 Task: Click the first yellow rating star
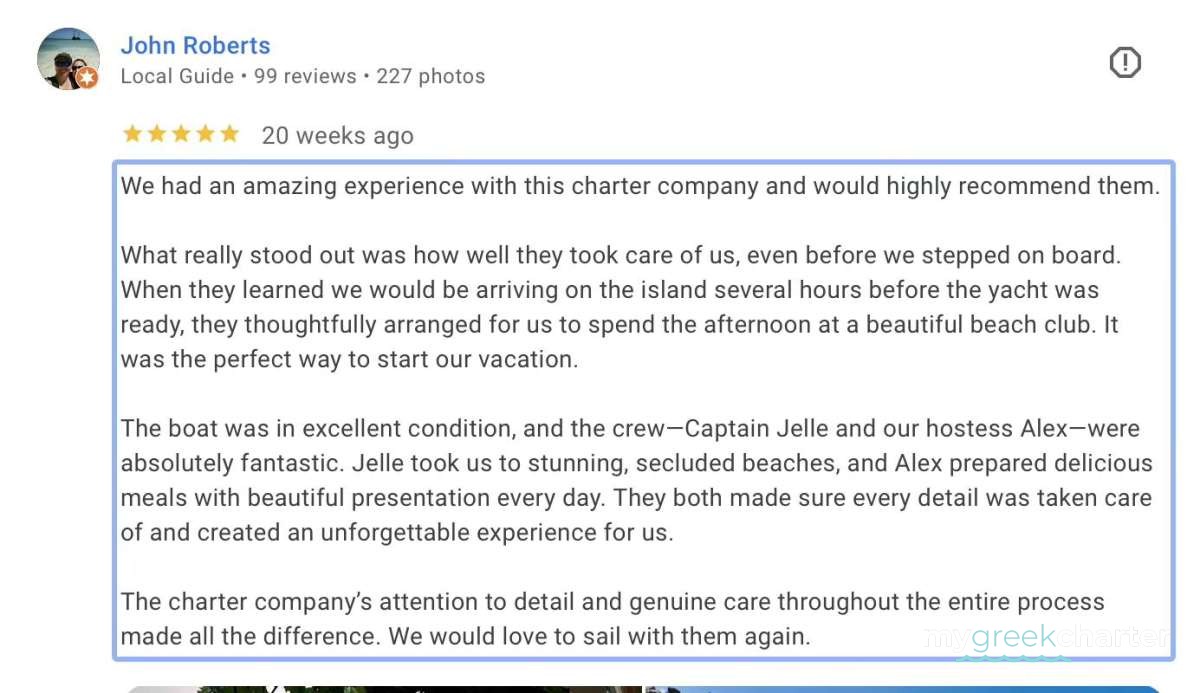point(132,134)
